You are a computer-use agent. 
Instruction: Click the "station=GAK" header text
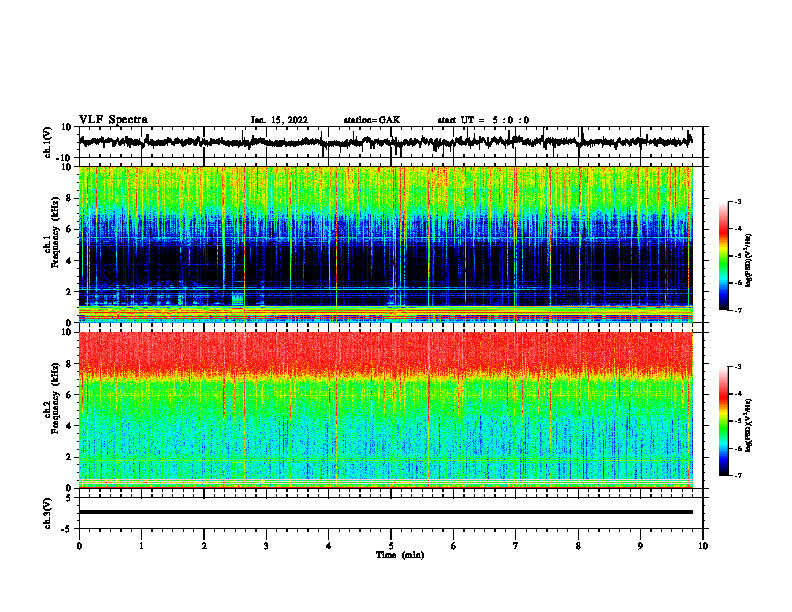[372, 120]
